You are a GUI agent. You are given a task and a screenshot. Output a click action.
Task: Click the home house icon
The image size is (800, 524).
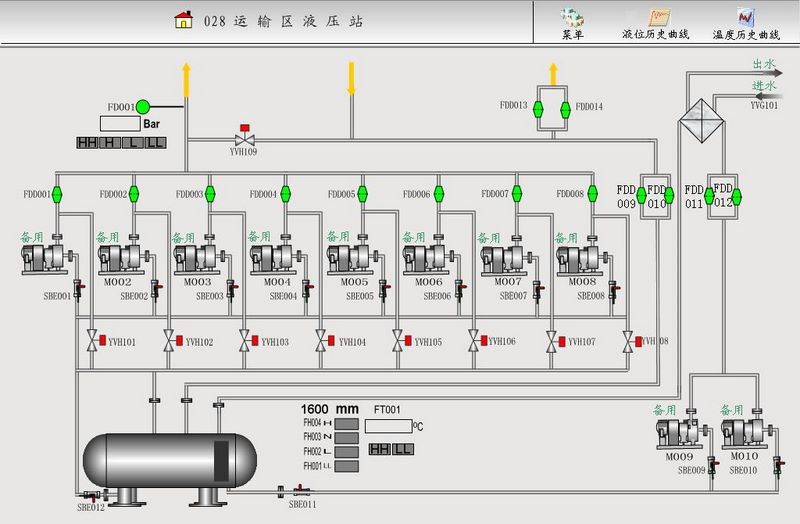[x=184, y=20]
